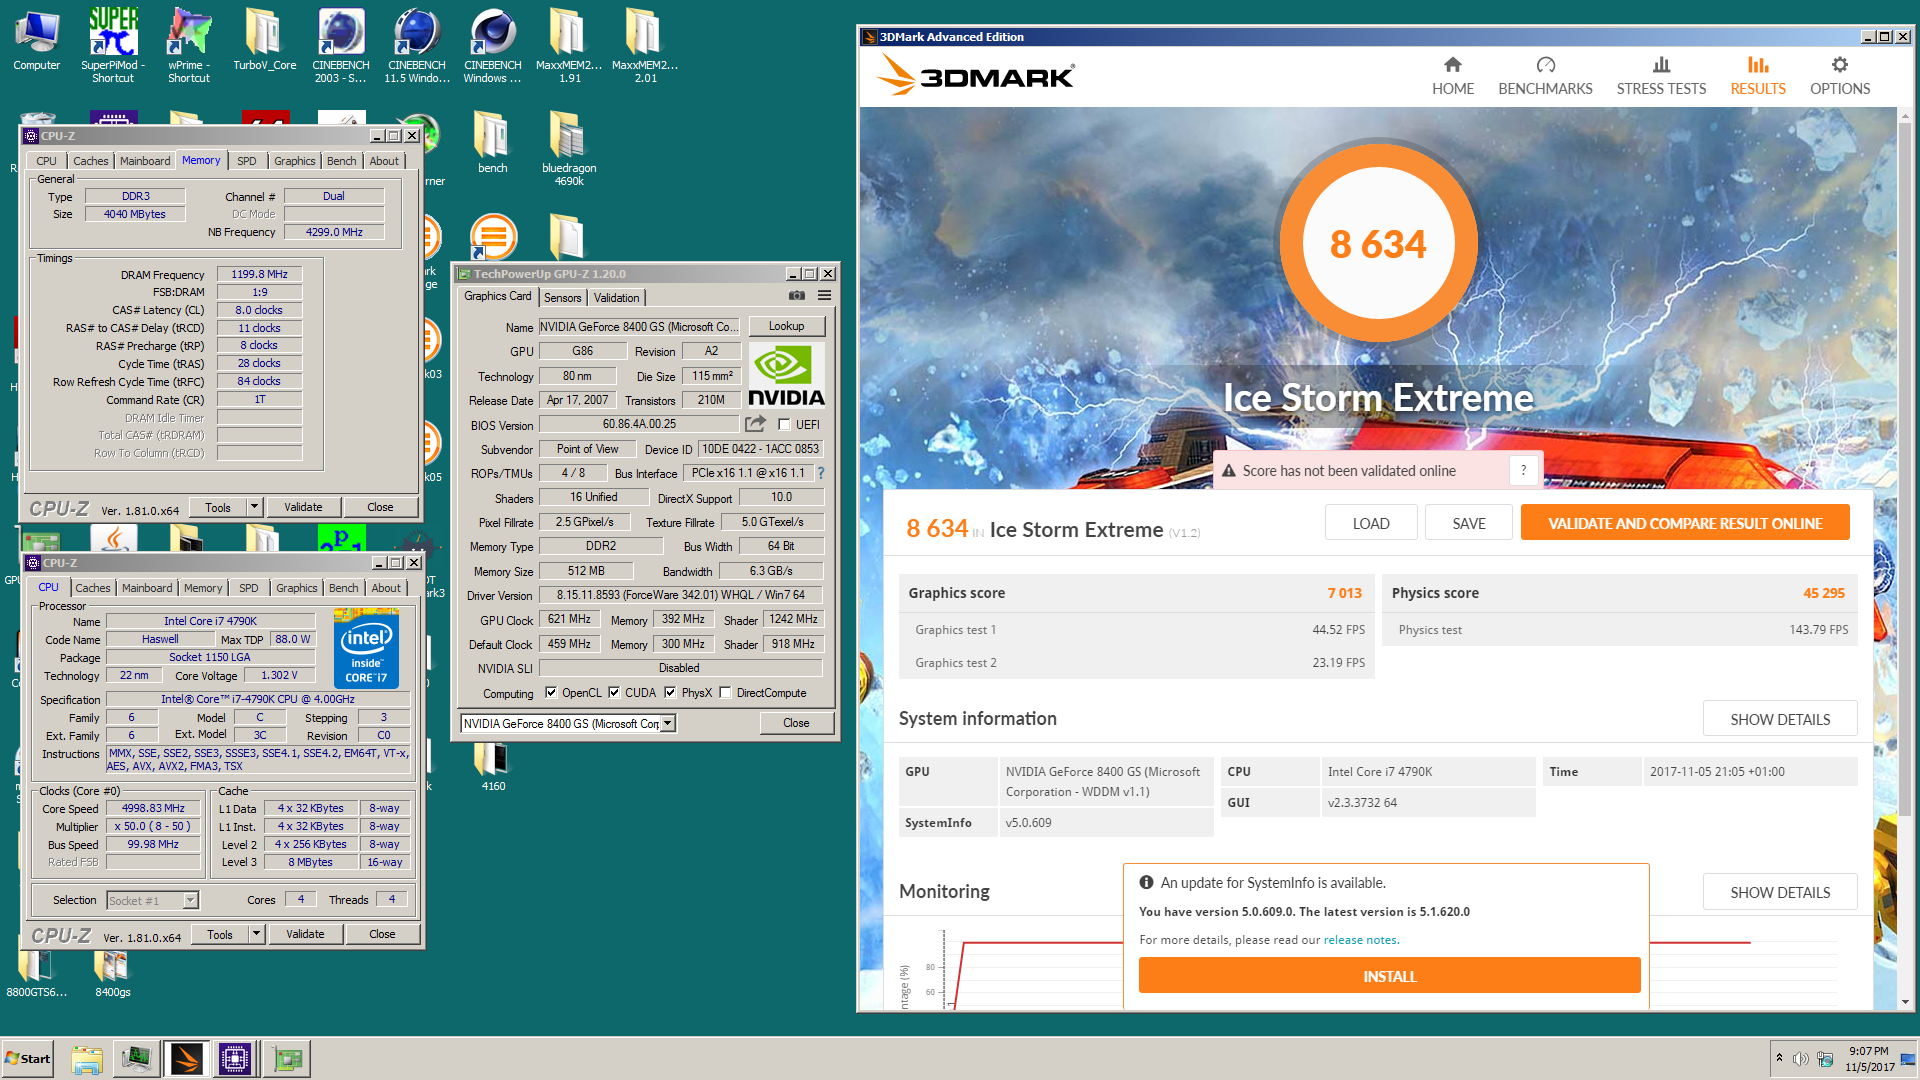The image size is (1920, 1080).
Task: Toggle CUDA checkbox in GPU-Z
Action: (614, 692)
